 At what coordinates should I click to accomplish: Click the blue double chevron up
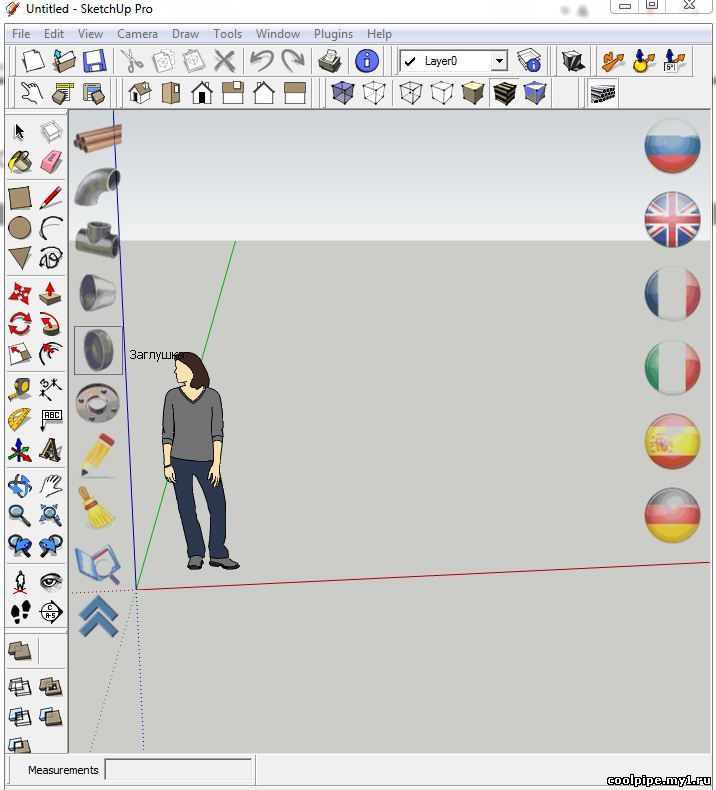click(x=99, y=616)
